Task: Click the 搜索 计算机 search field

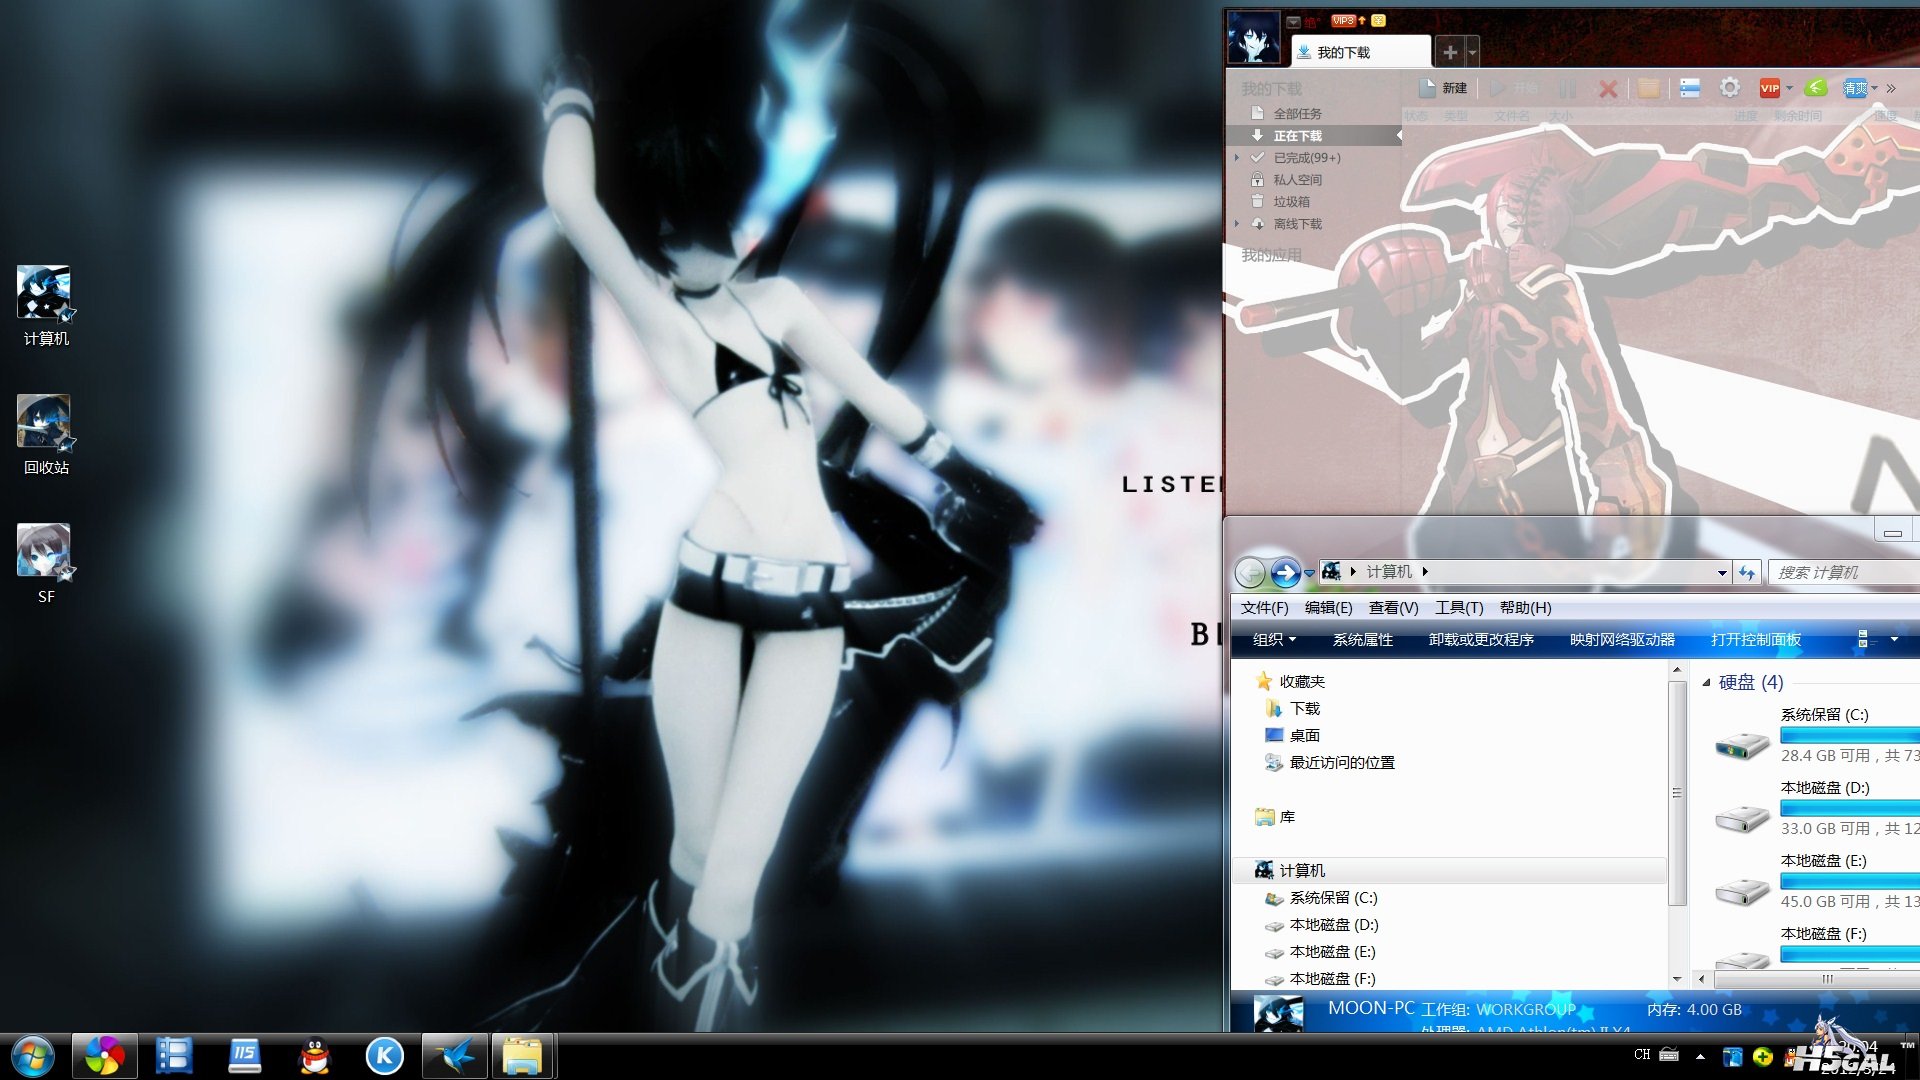Action: (1844, 572)
